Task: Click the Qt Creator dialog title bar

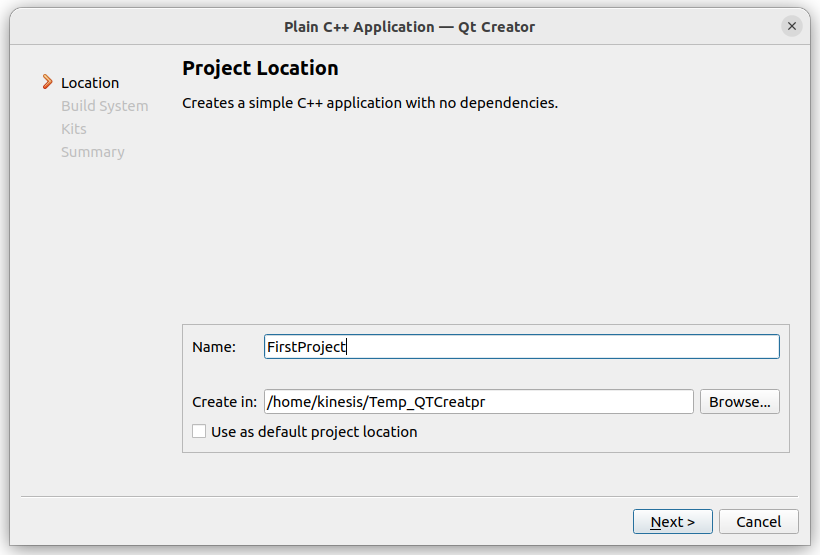Action: point(409,27)
